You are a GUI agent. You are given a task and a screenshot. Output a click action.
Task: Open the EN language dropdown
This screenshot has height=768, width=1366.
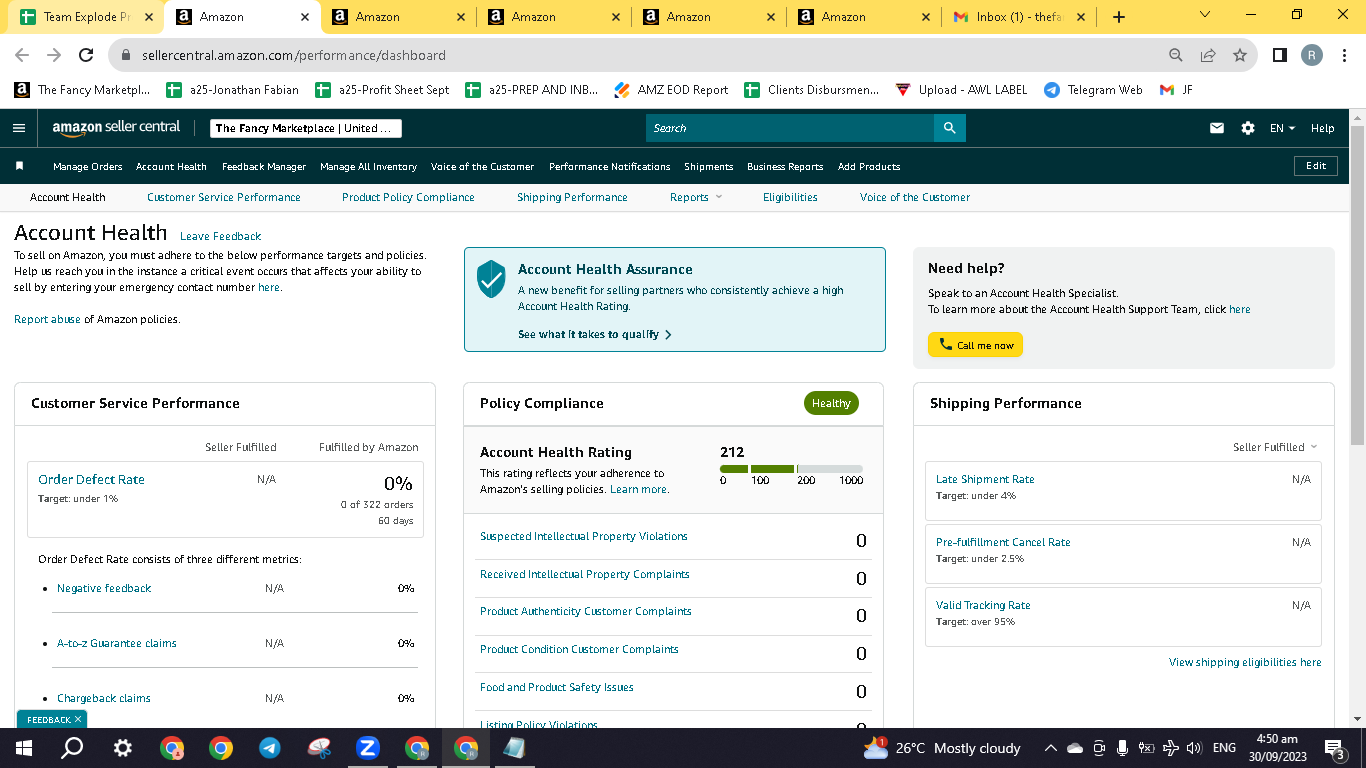[1283, 128]
